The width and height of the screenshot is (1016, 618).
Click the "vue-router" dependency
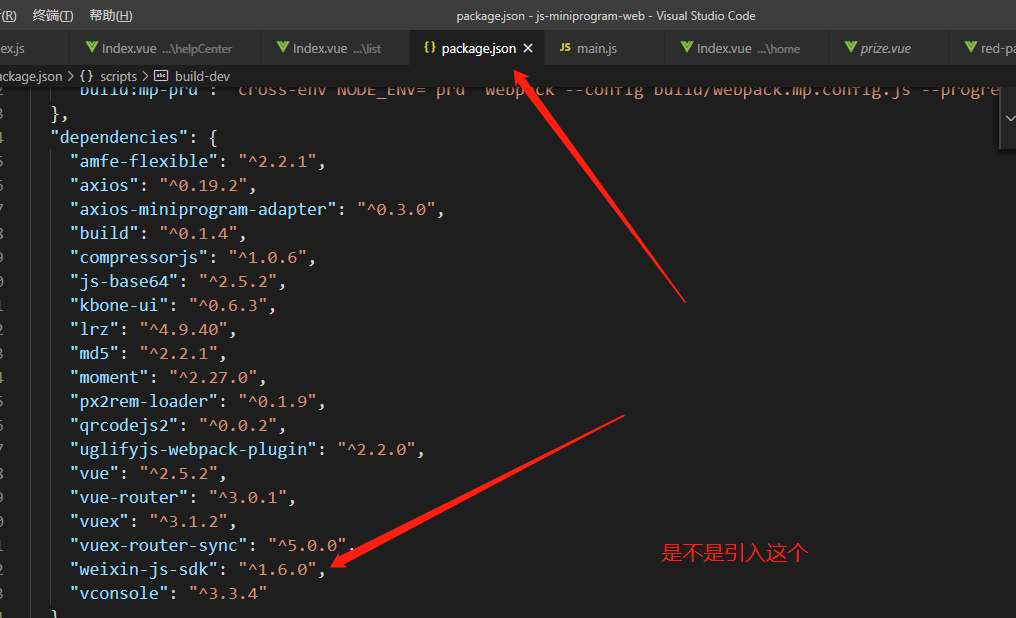coord(183,497)
